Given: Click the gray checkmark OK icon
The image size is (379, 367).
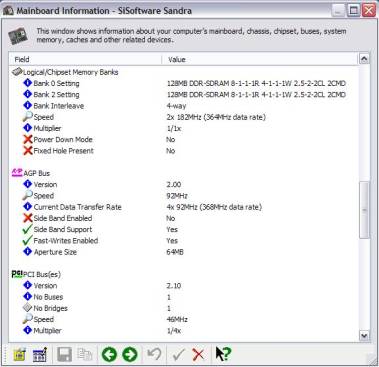Looking at the screenshot, I should point(178,355).
